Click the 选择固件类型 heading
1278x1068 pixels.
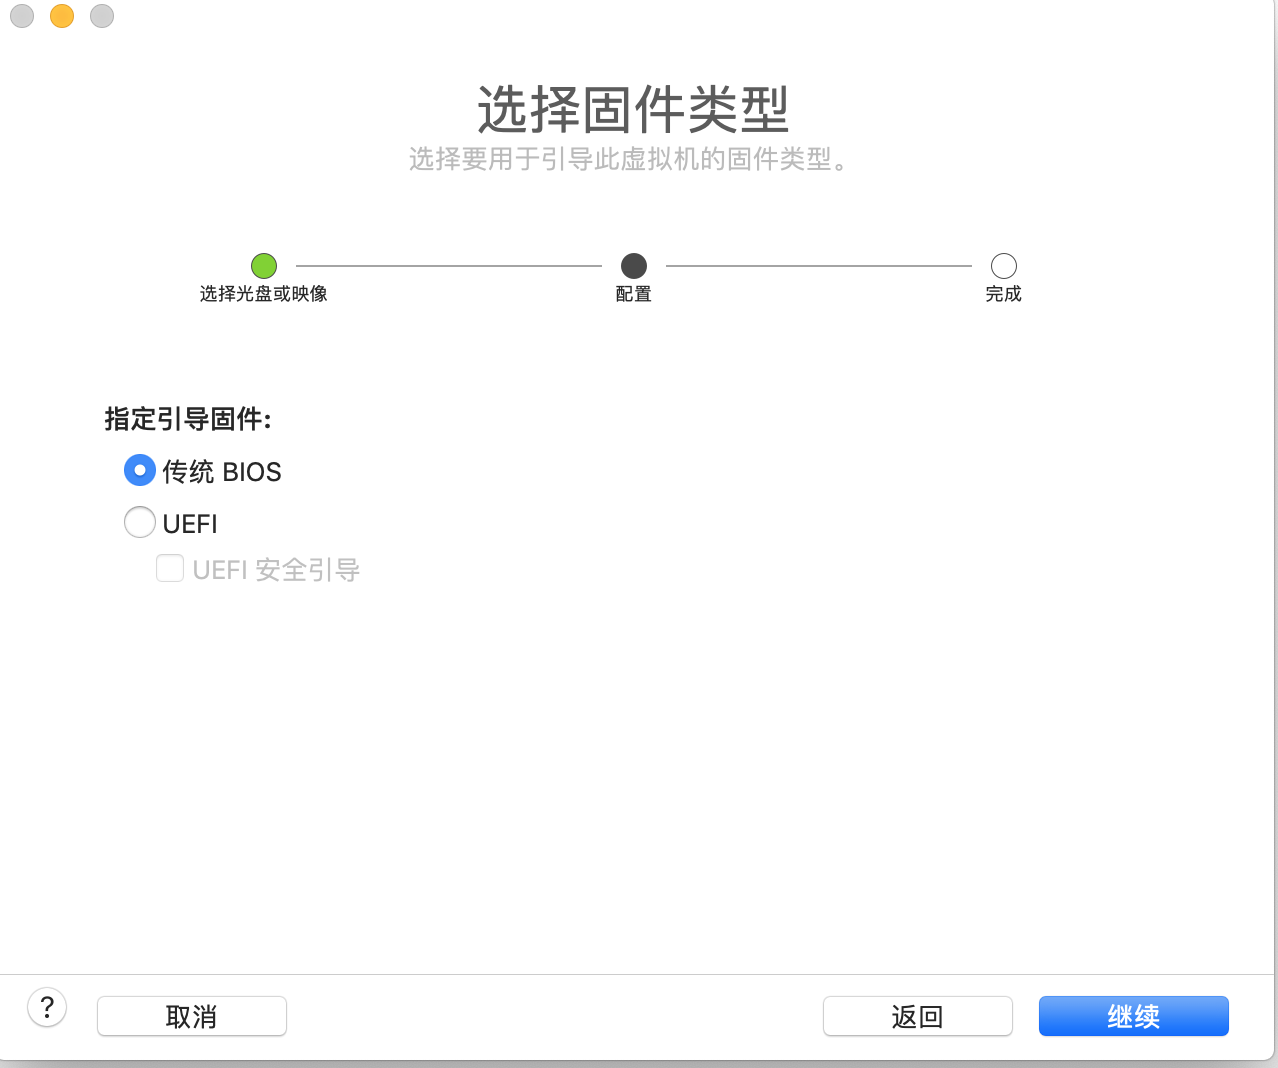tap(633, 109)
